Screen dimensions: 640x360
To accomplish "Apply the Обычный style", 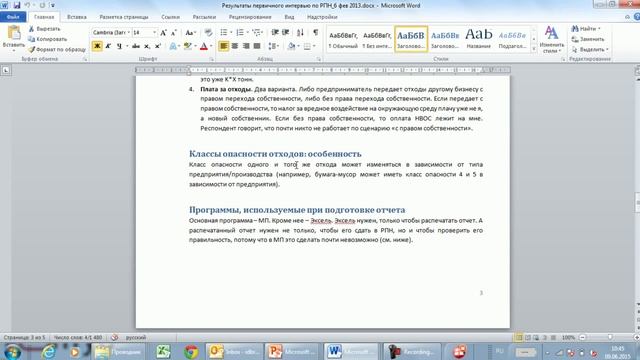I will pyautogui.click(x=343, y=39).
